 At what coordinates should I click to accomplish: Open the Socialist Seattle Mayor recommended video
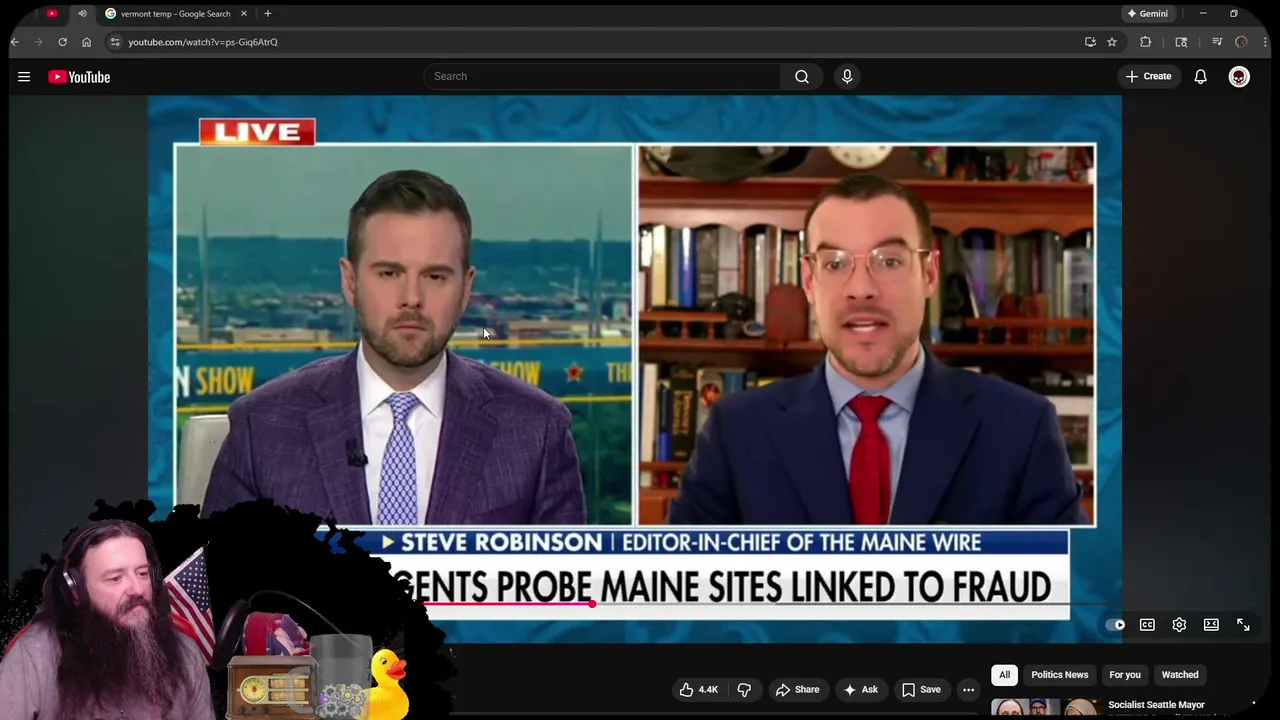(x=1156, y=705)
